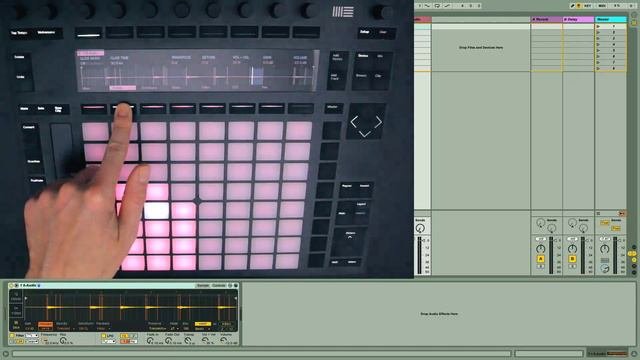
Task: Click the KEY map mode button
Action: 587,6
